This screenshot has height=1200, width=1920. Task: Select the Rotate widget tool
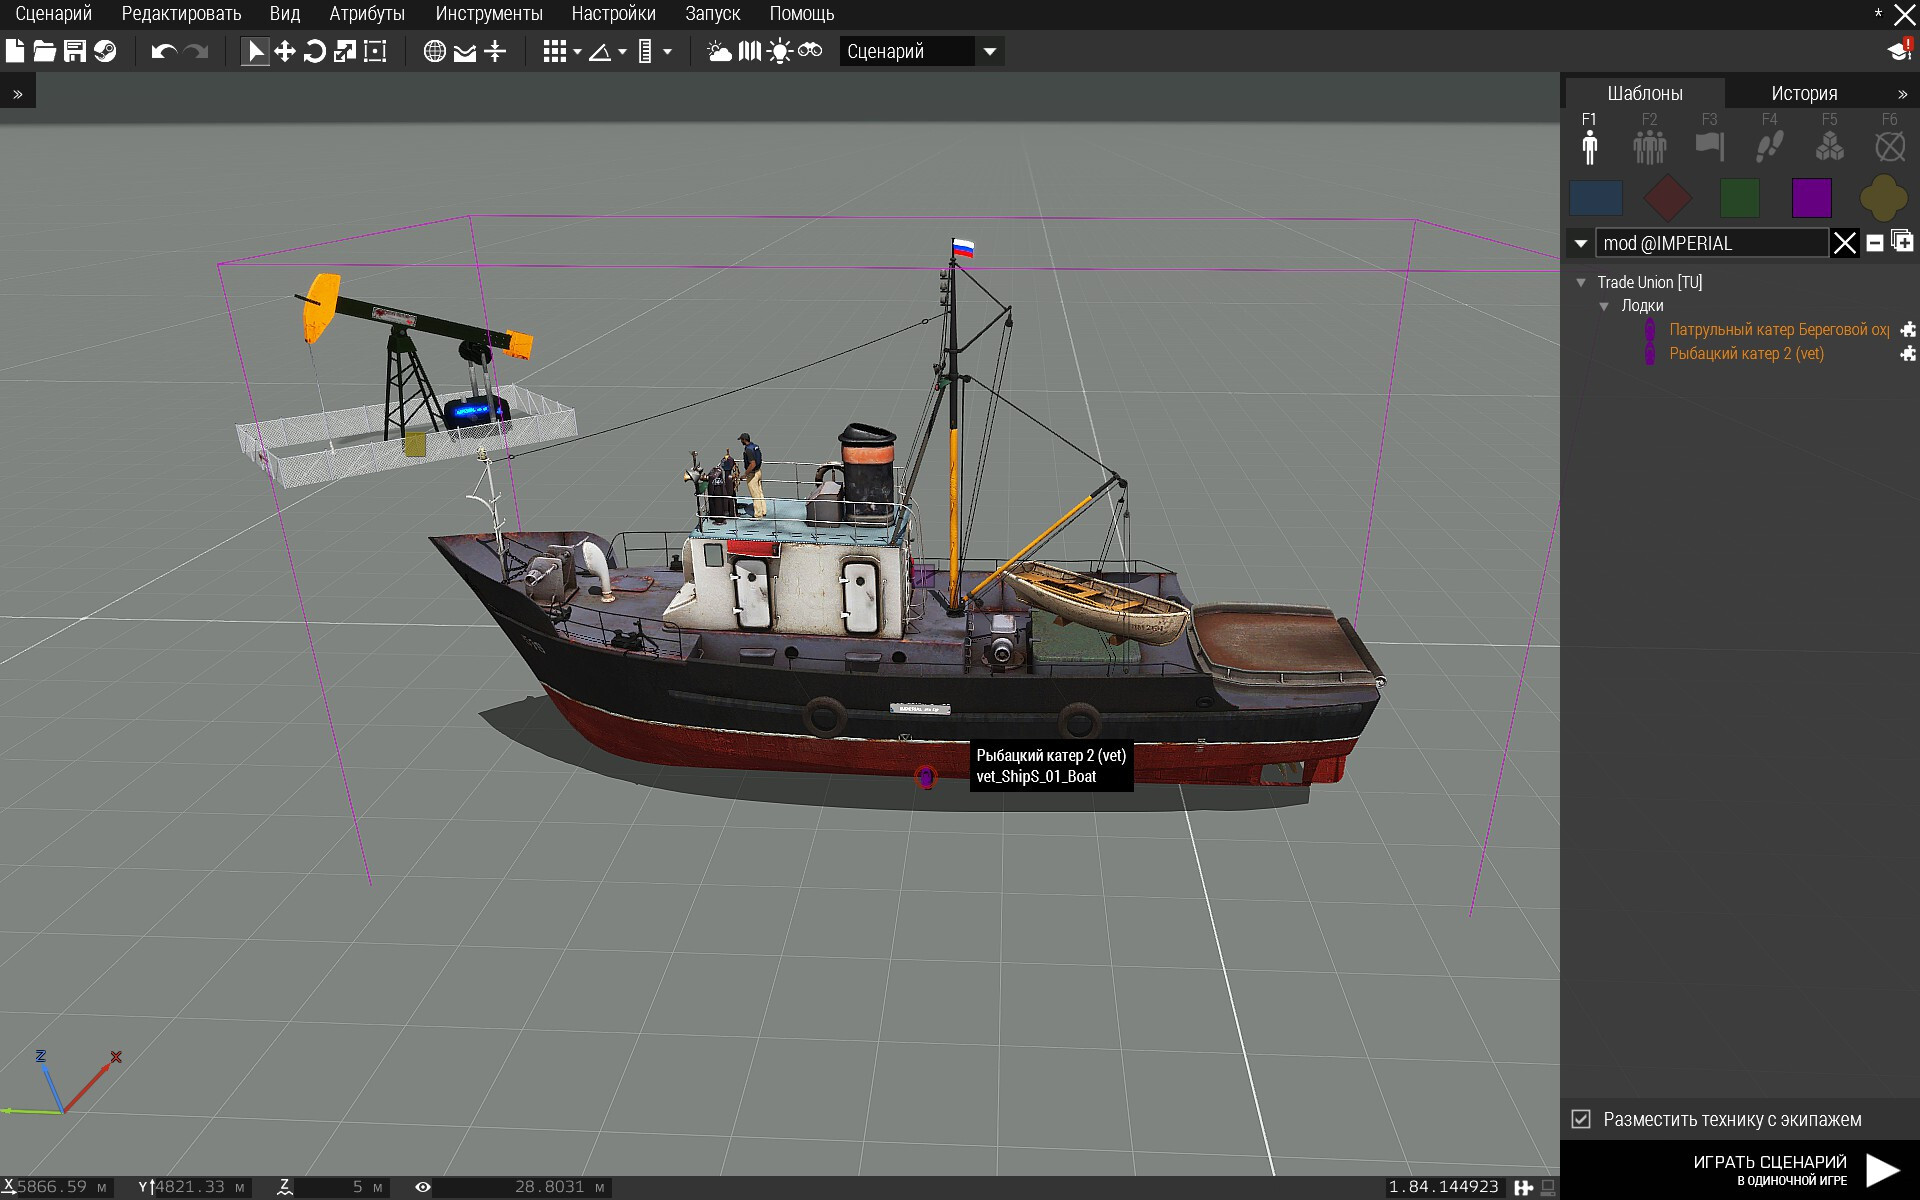(314, 52)
